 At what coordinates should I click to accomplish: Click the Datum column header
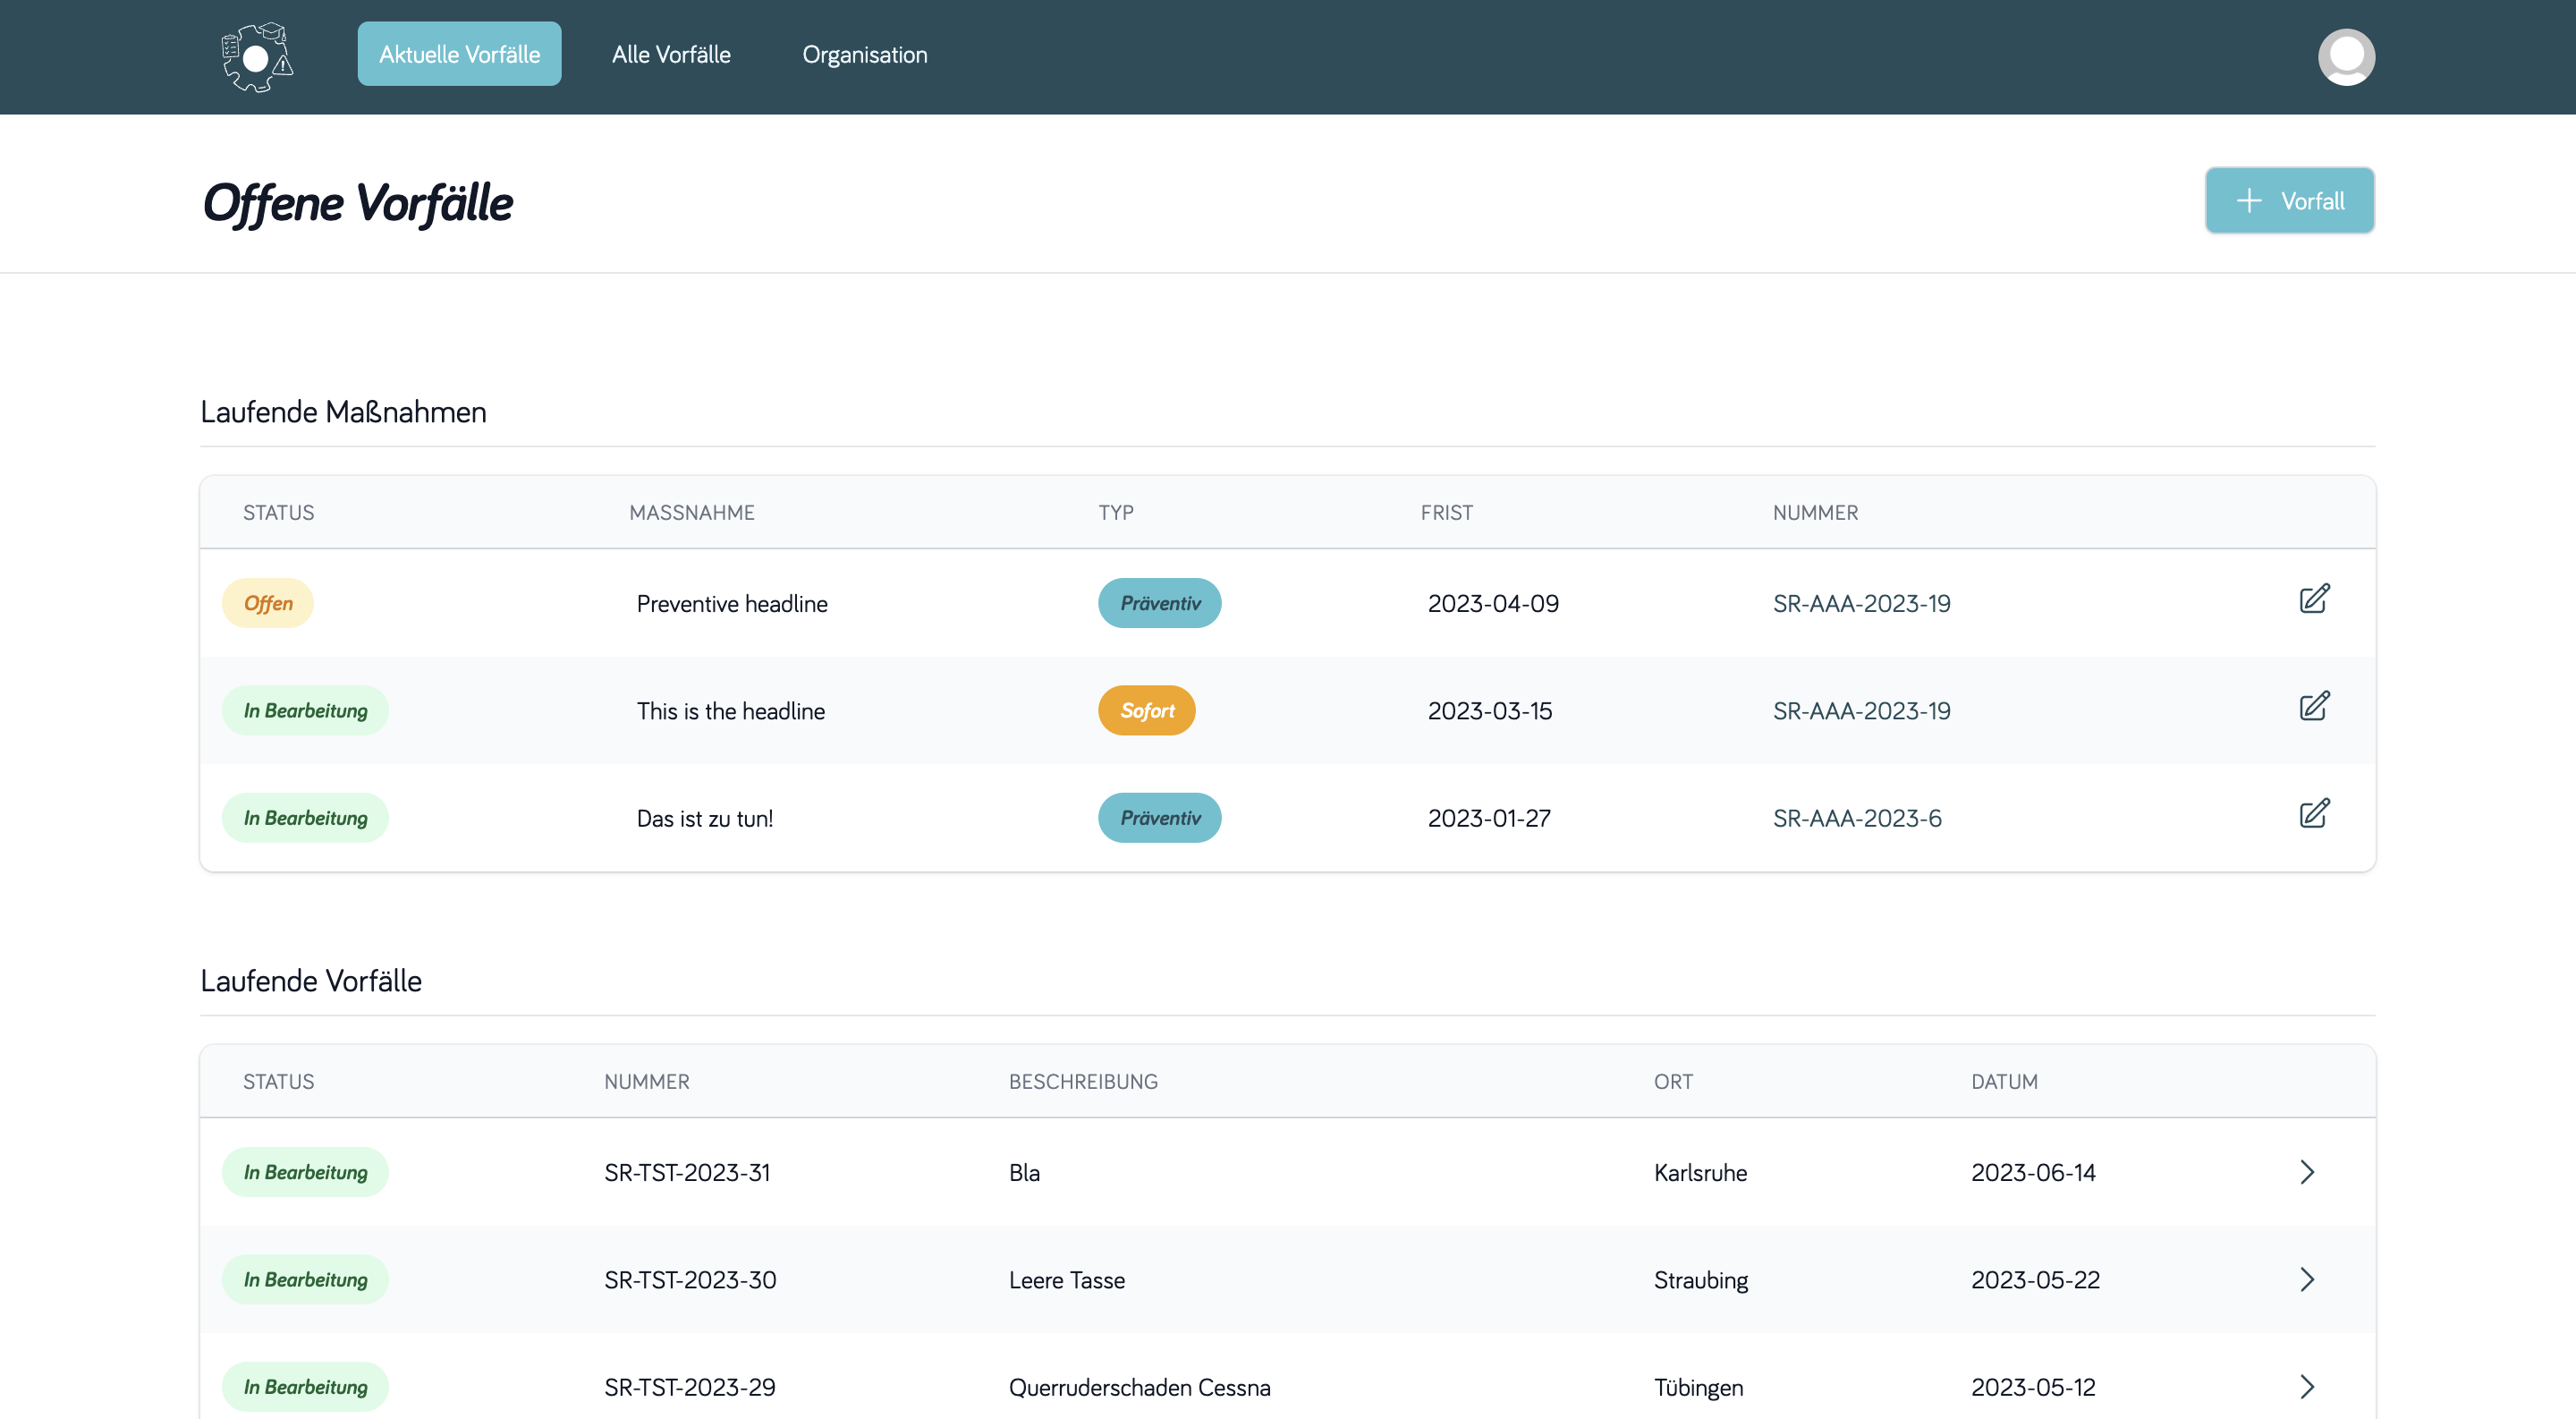pos(2003,1082)
